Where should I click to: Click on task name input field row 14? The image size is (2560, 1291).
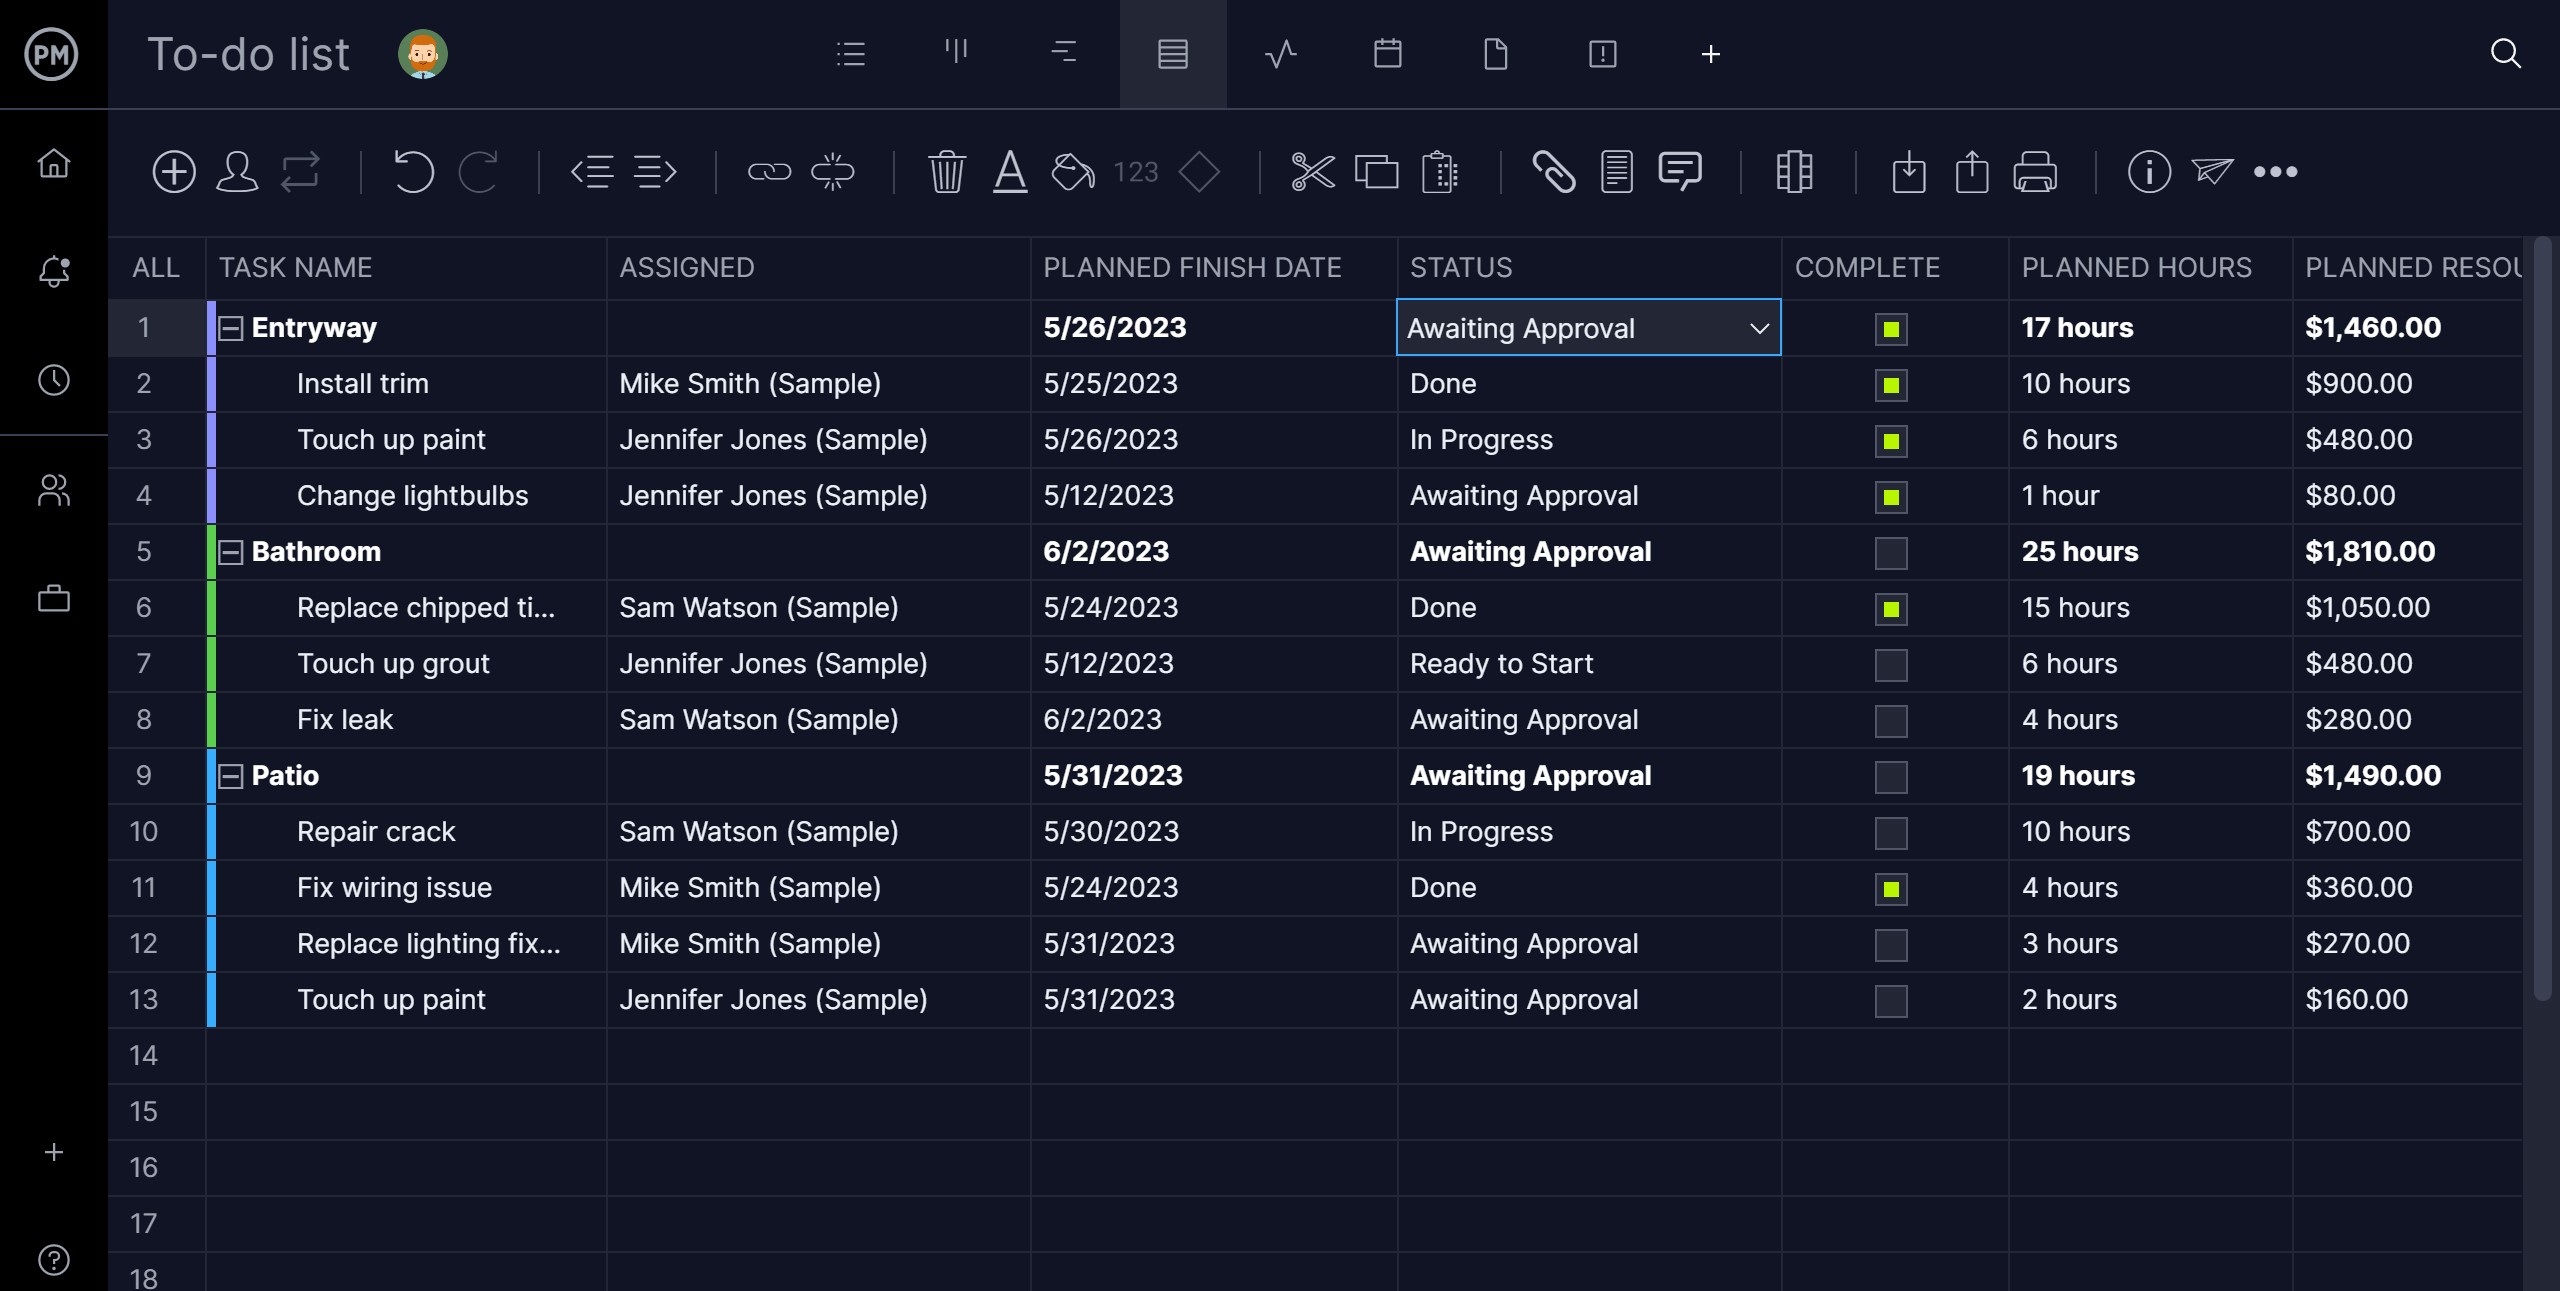(x=405, y=1056)
